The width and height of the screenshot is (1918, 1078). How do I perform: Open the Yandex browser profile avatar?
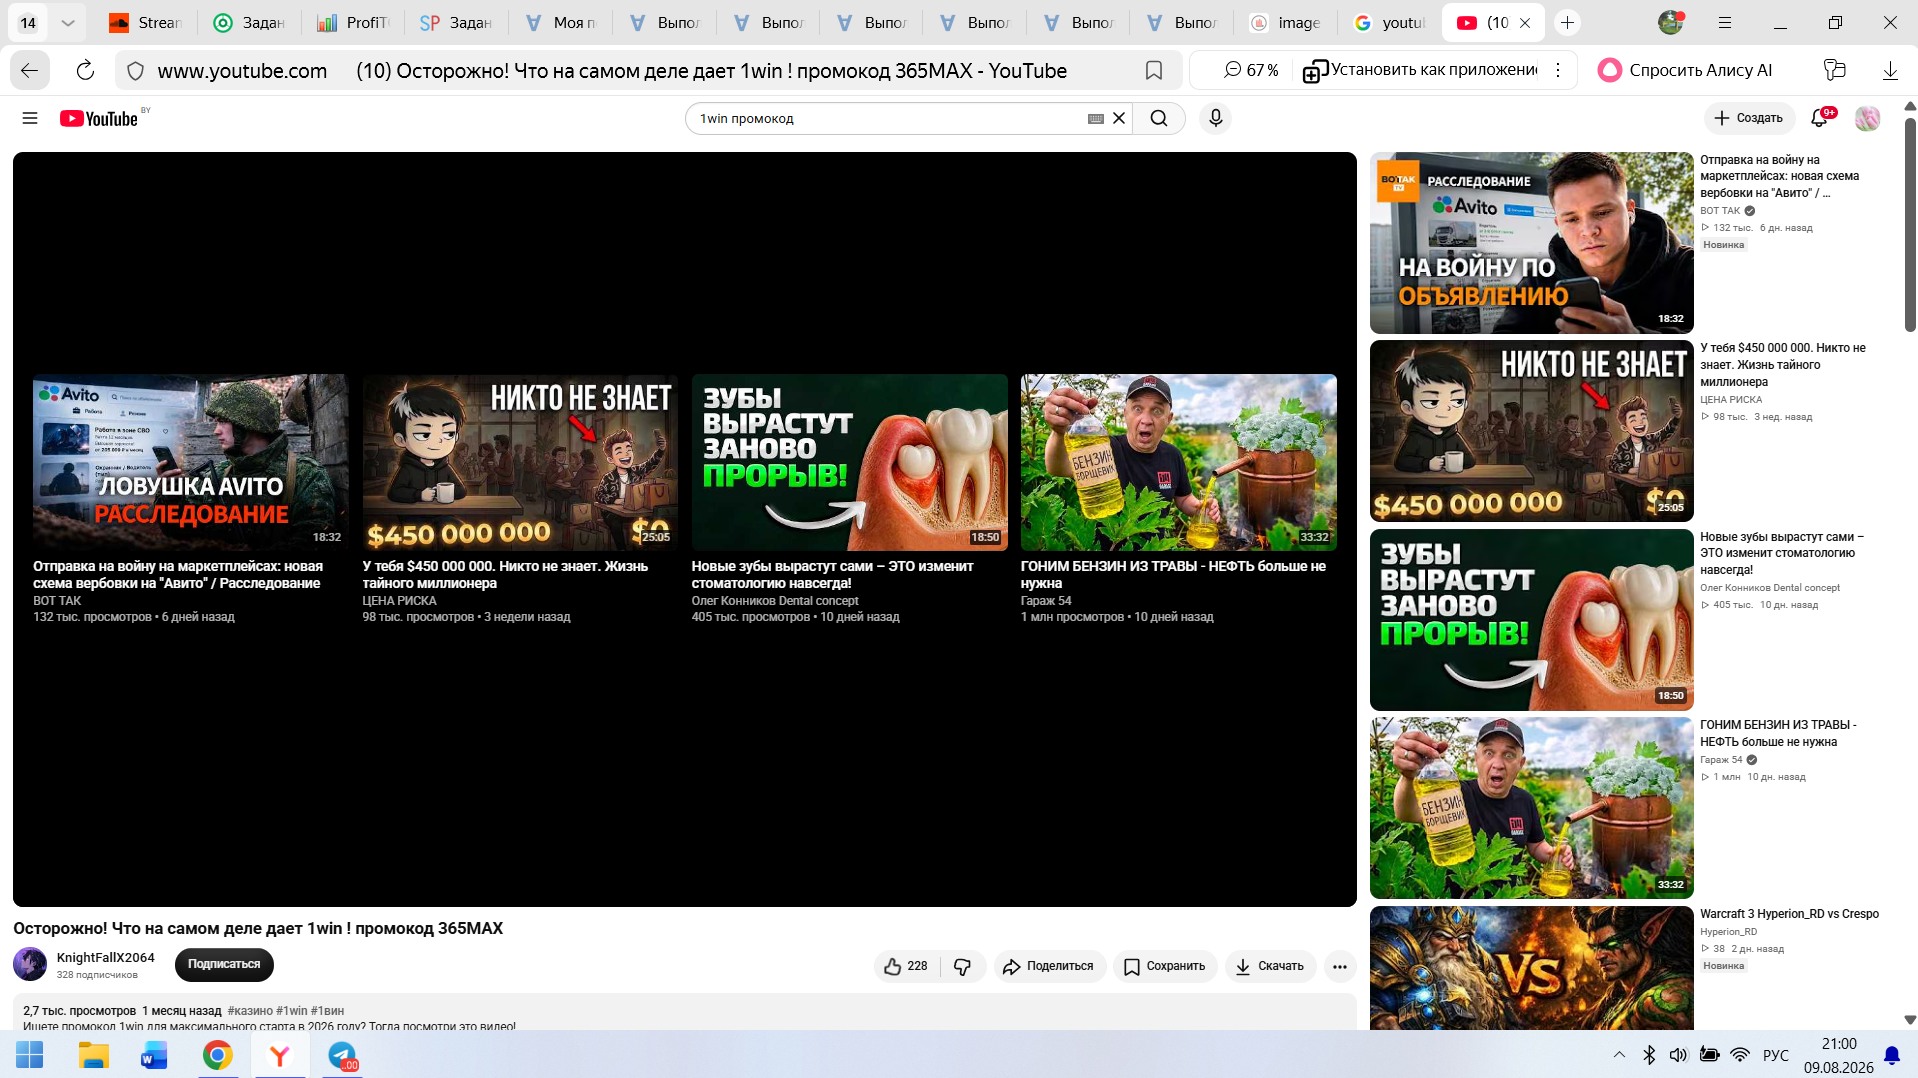1671,22
